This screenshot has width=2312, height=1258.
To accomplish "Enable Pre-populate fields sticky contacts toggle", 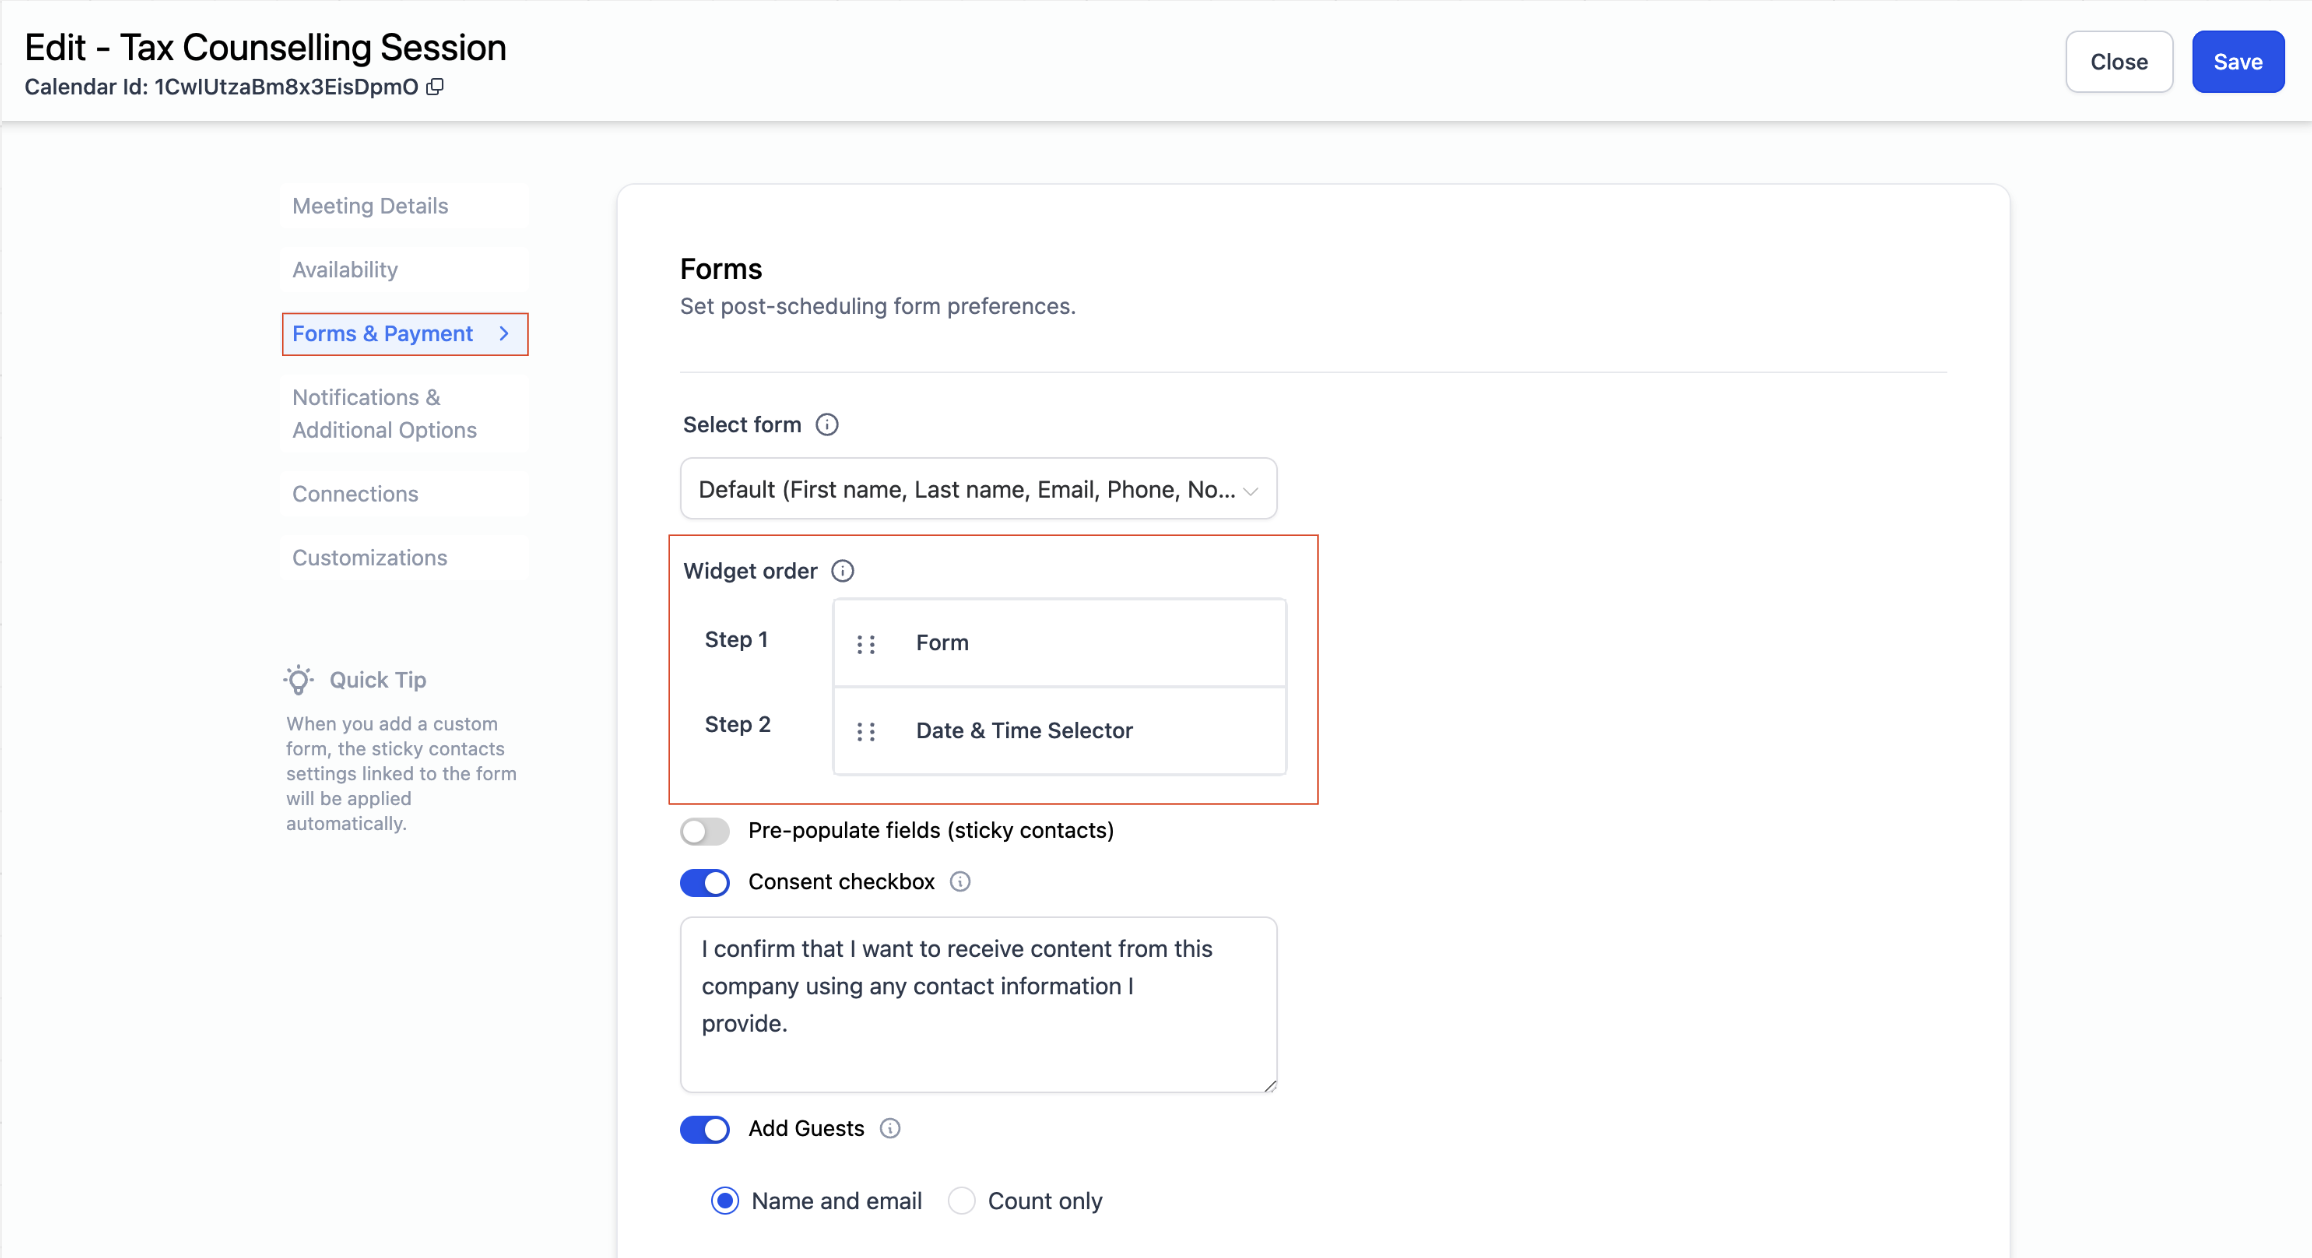I will click(705, 831).
